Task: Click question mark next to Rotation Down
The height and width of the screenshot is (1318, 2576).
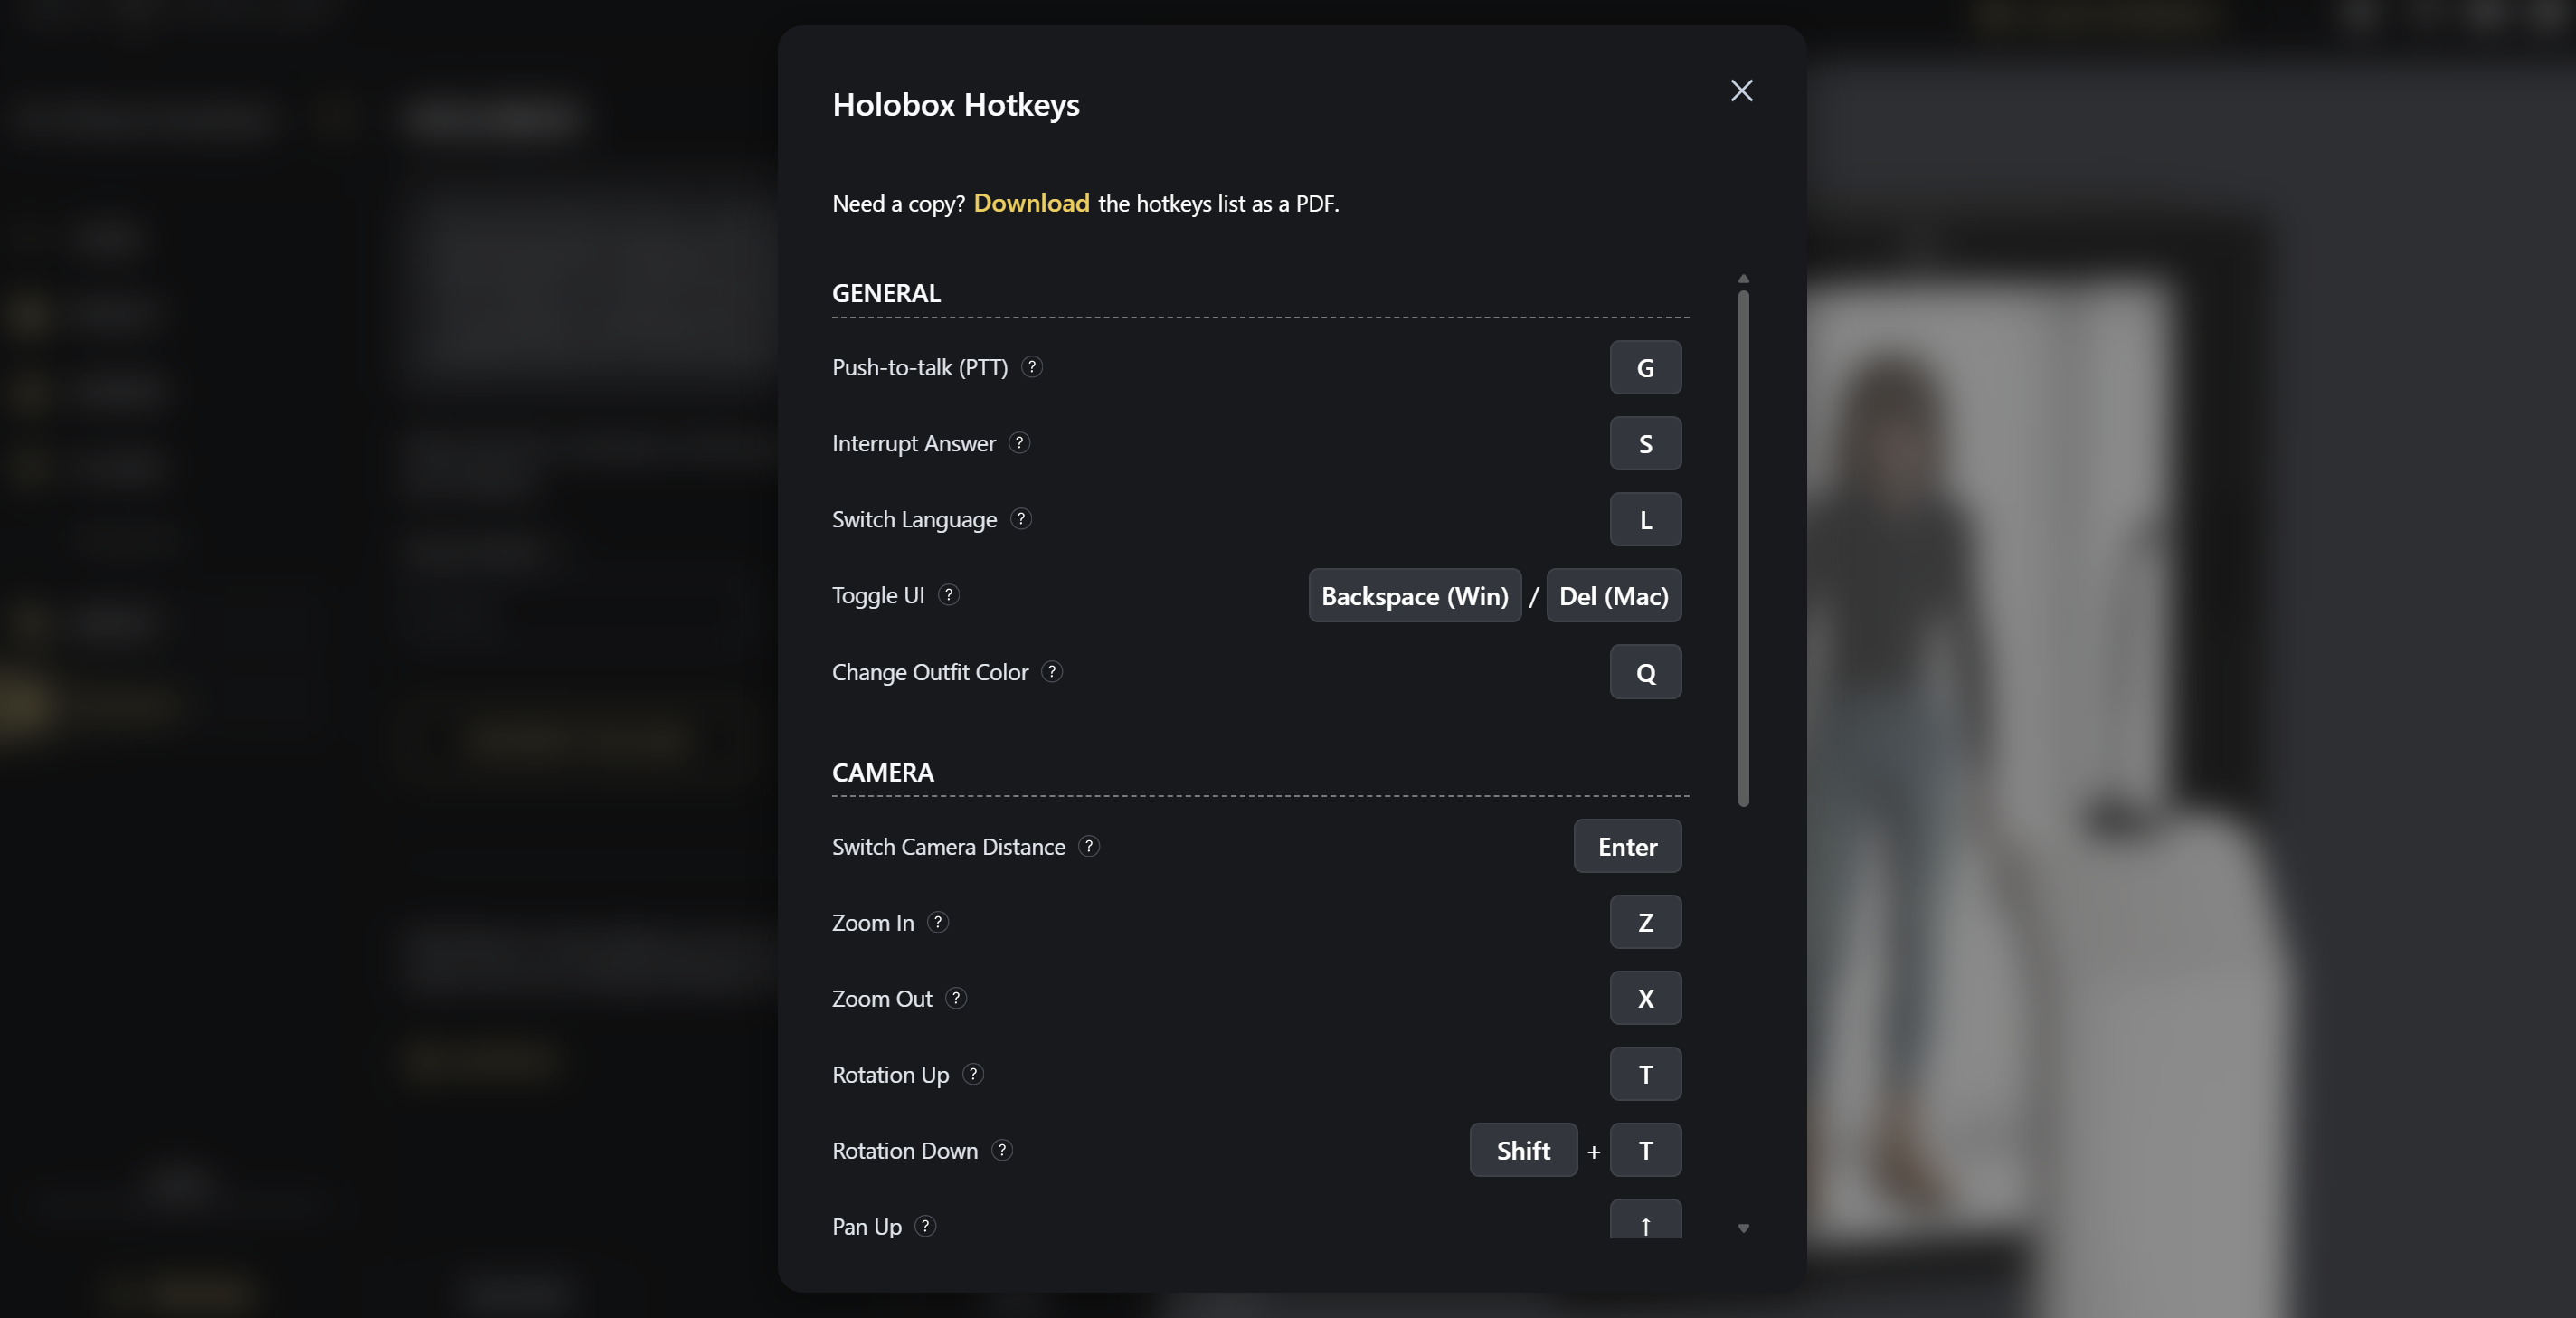Action: click(1001, 1150)
